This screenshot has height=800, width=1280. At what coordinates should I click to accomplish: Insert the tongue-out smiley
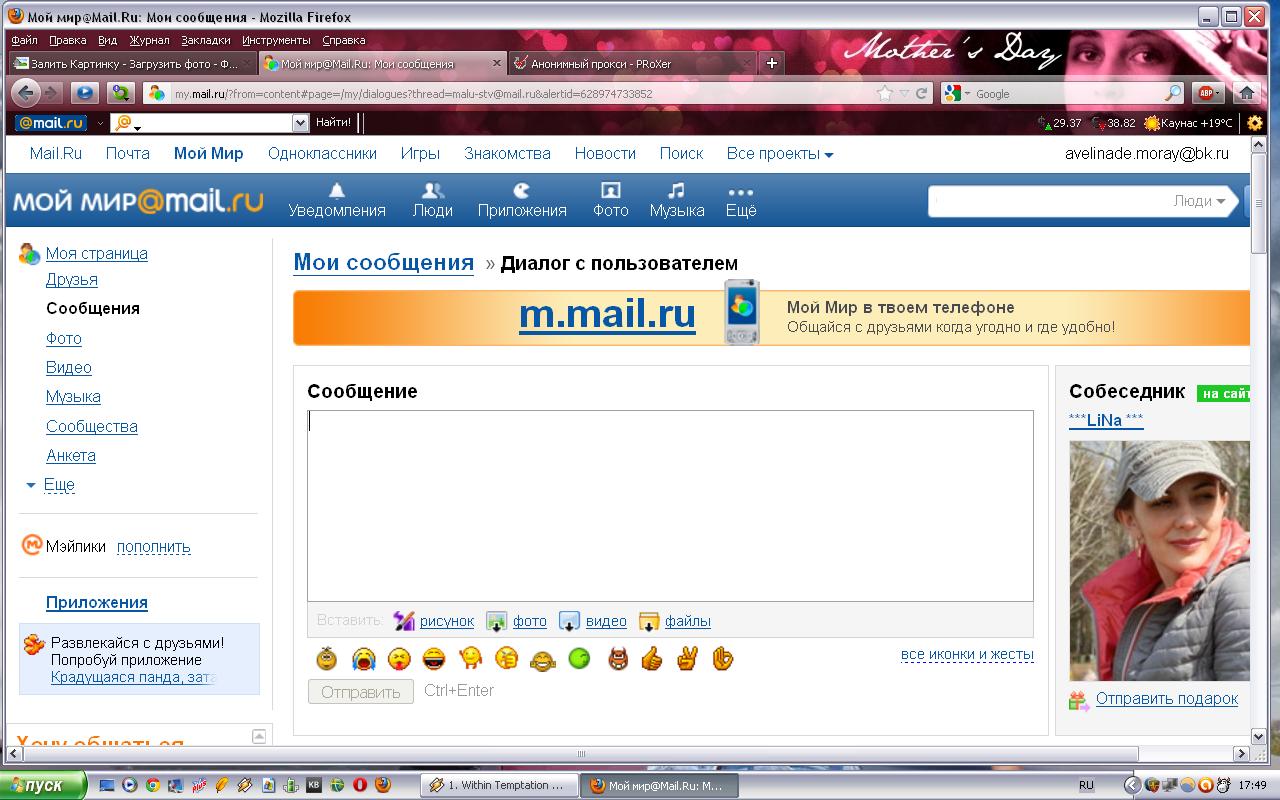pos(399,659)
